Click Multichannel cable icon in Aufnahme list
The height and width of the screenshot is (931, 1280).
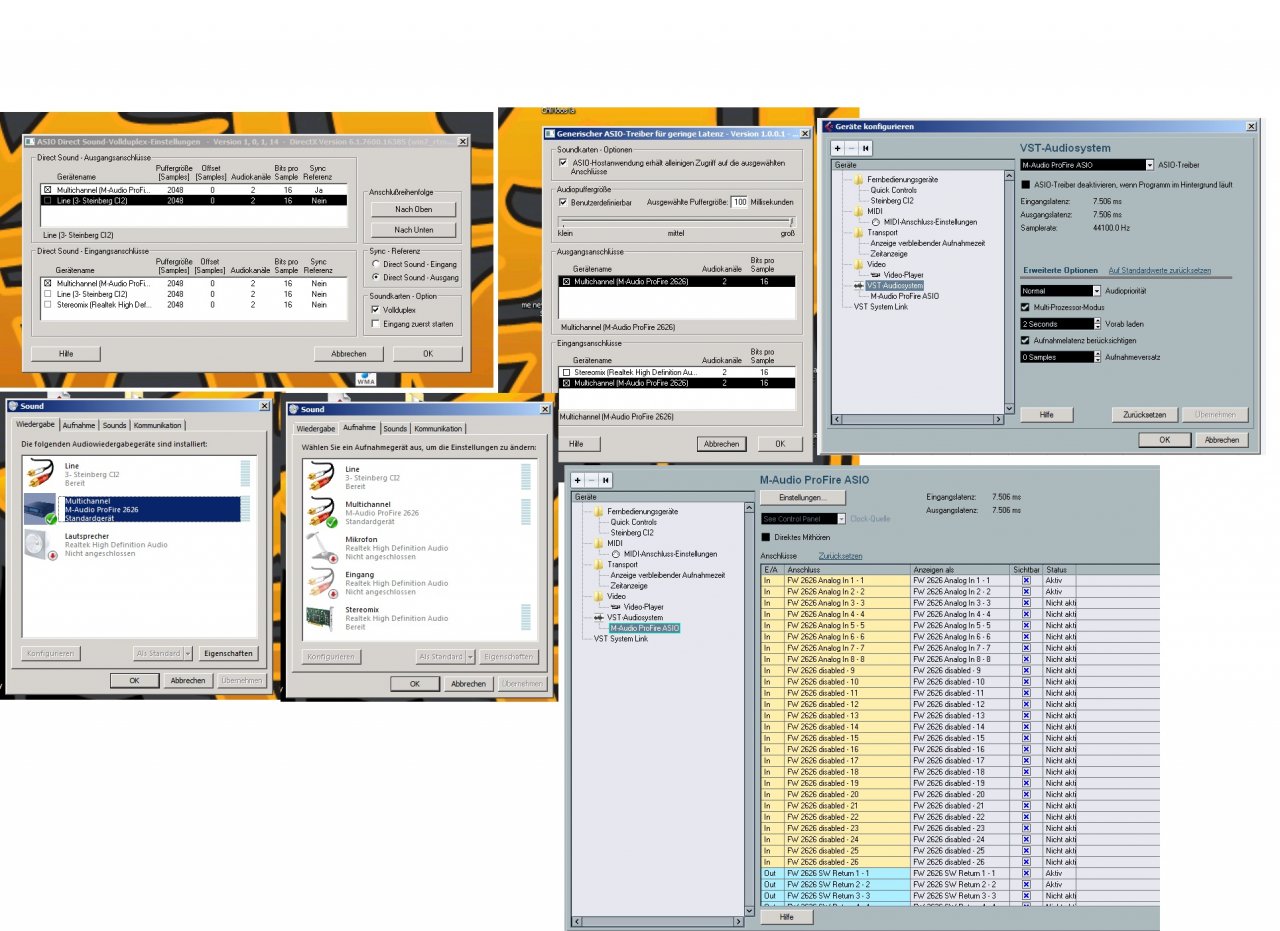(x=323, y=512)
